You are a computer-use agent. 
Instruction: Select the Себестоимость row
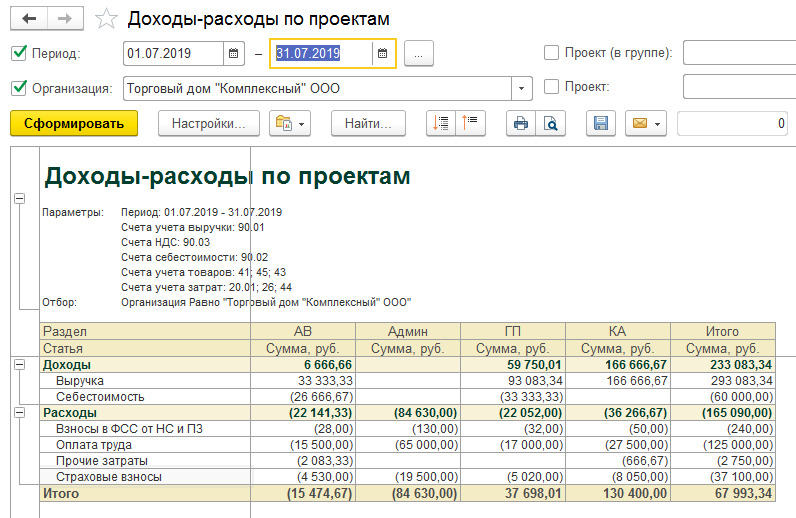[x=145, y=397]
